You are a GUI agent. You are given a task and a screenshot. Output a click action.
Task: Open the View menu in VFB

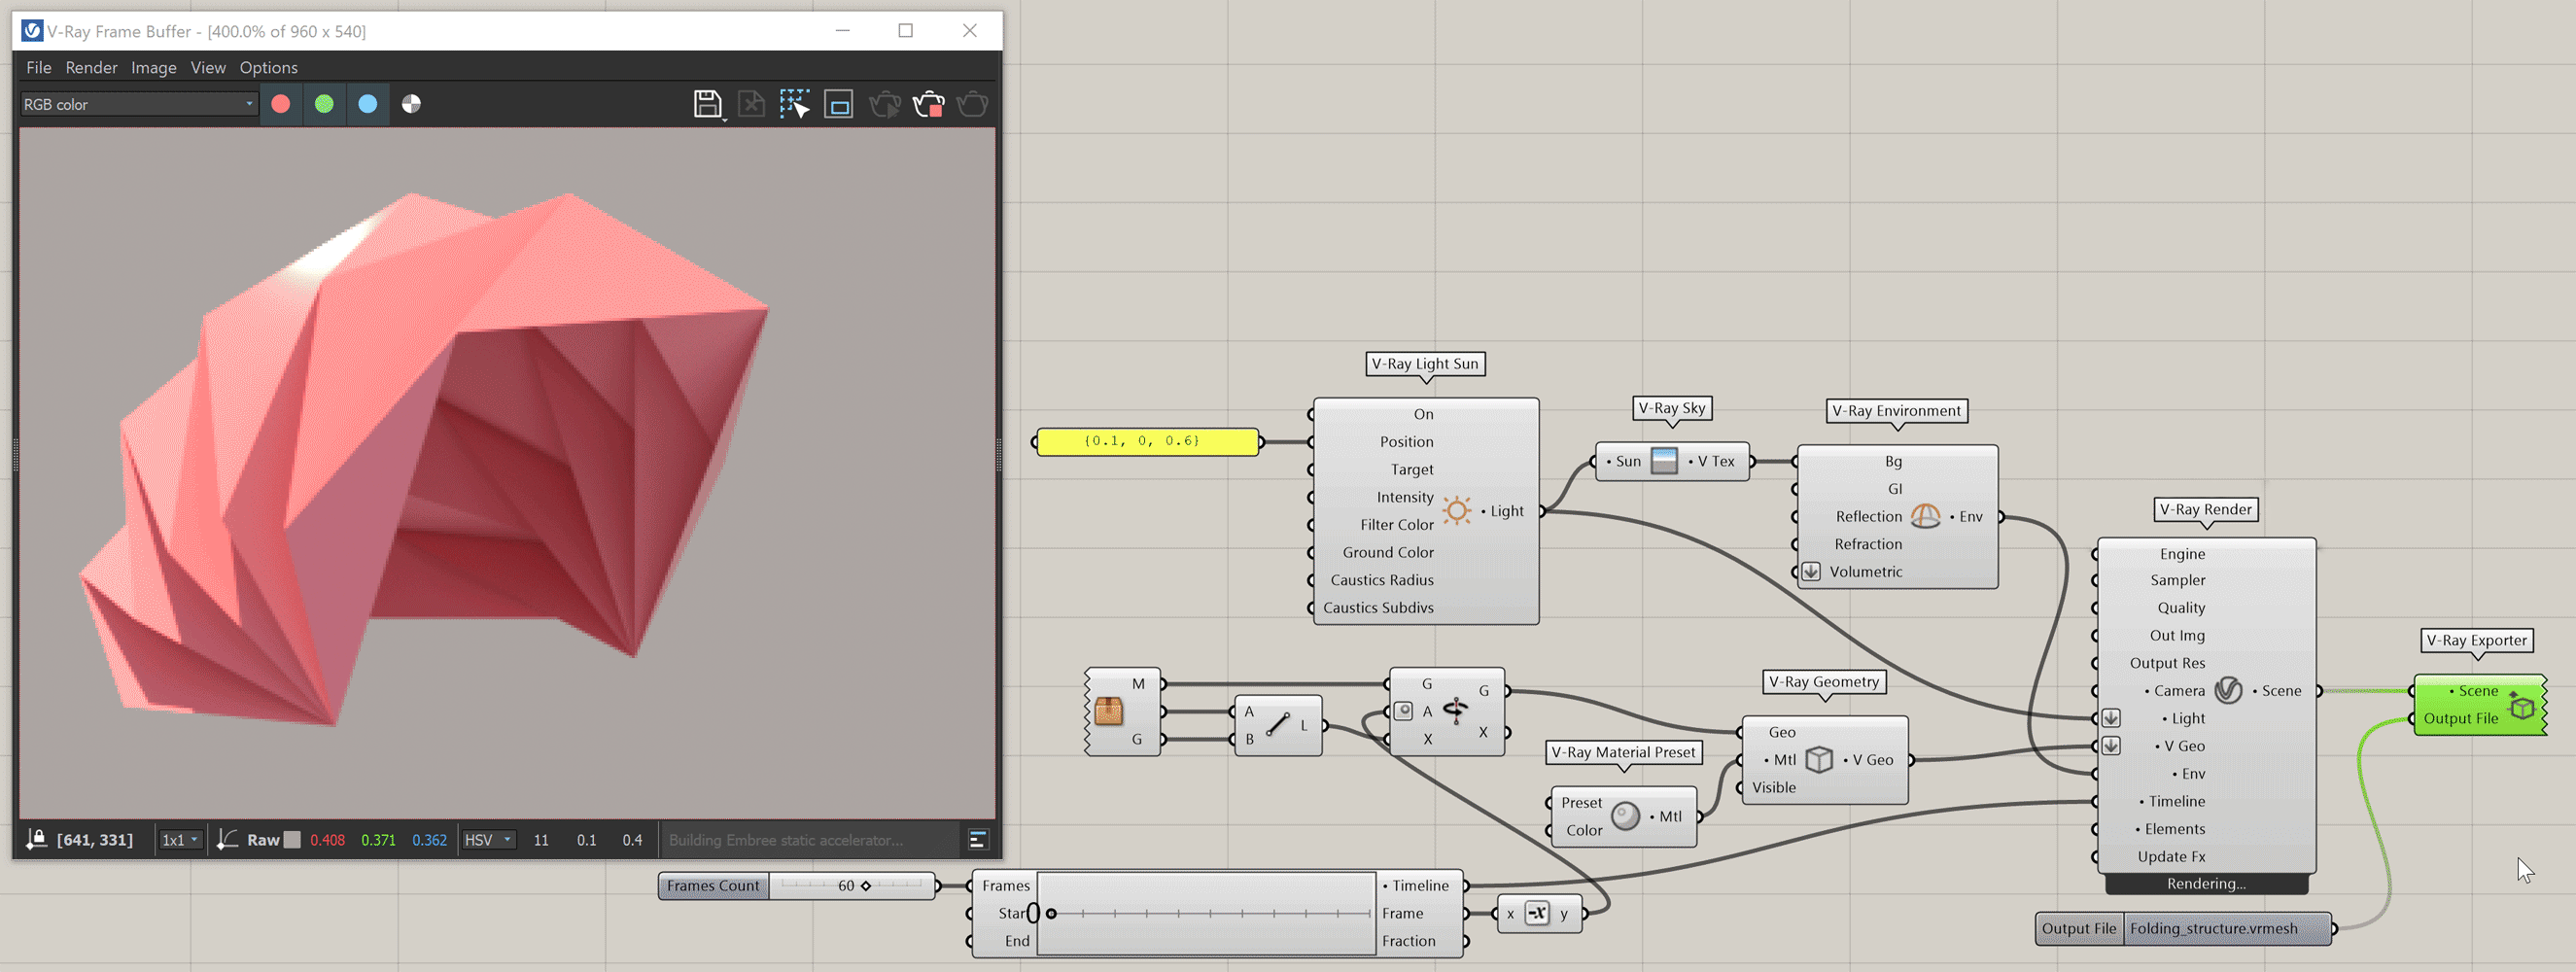pos(208,67)
